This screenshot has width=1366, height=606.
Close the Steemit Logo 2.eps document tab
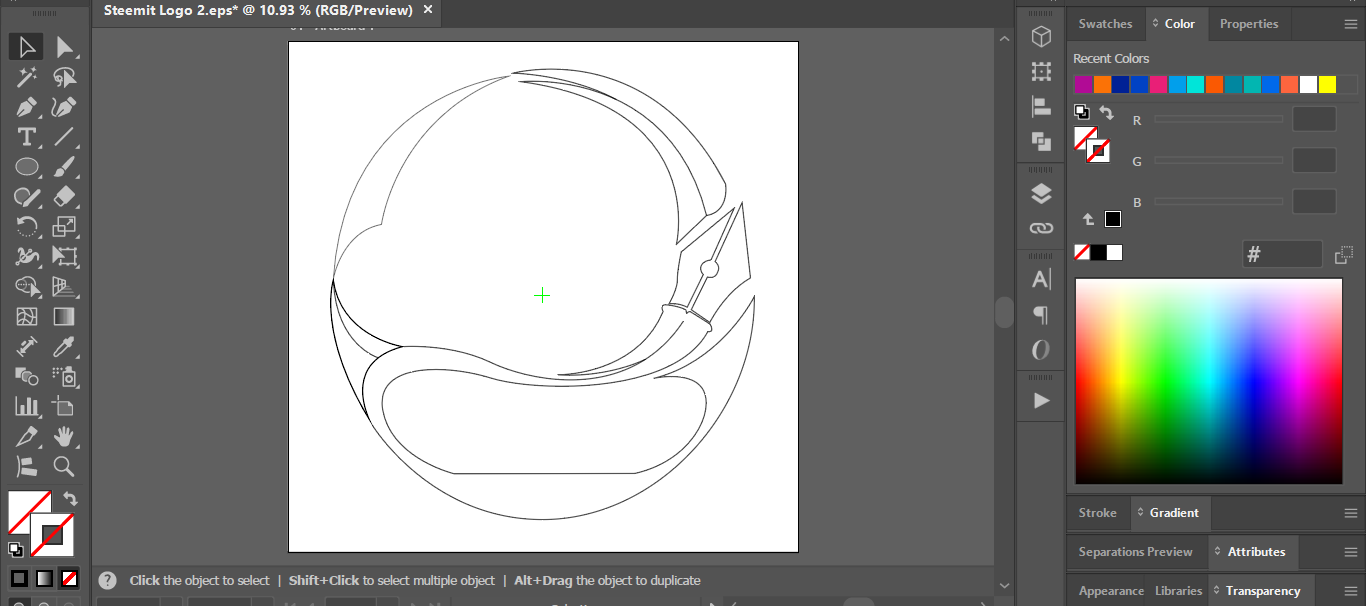pos(428,10)
